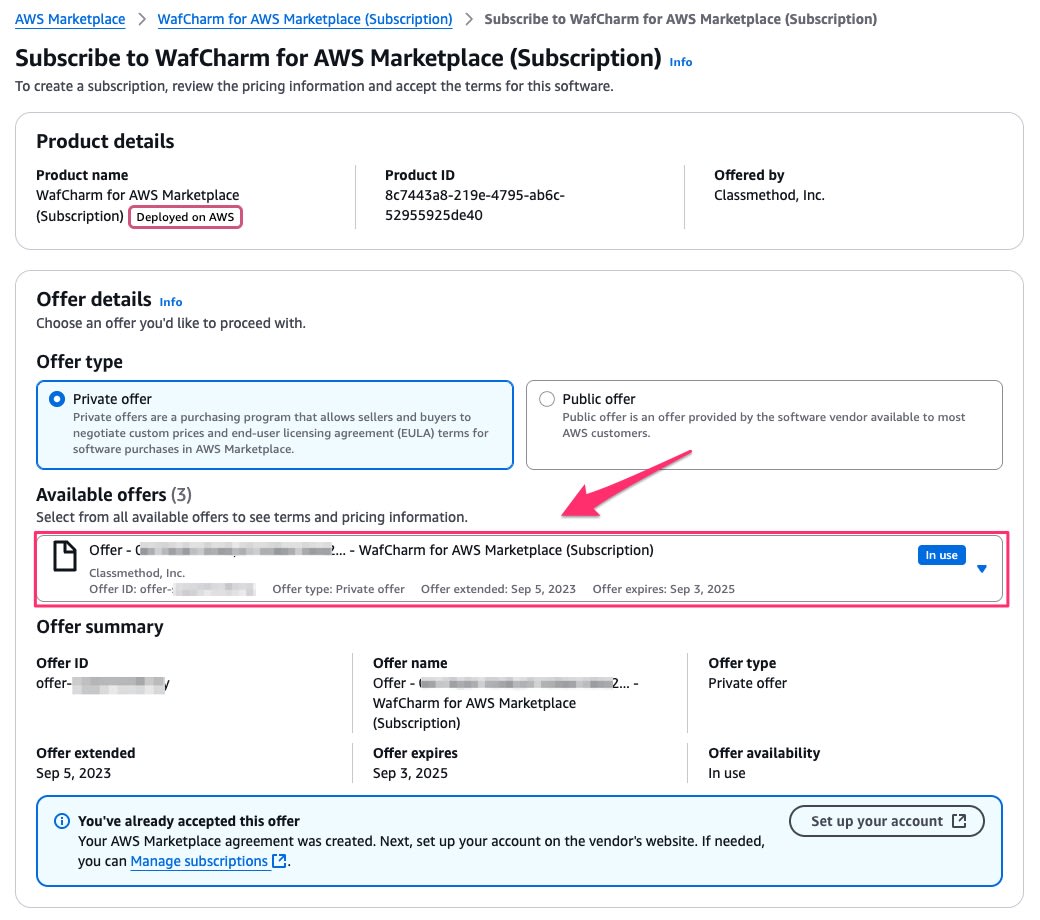Click the Private offer value under Offer type summary
This screenshot has height=920, width=1040.
[x=748, y=683]
